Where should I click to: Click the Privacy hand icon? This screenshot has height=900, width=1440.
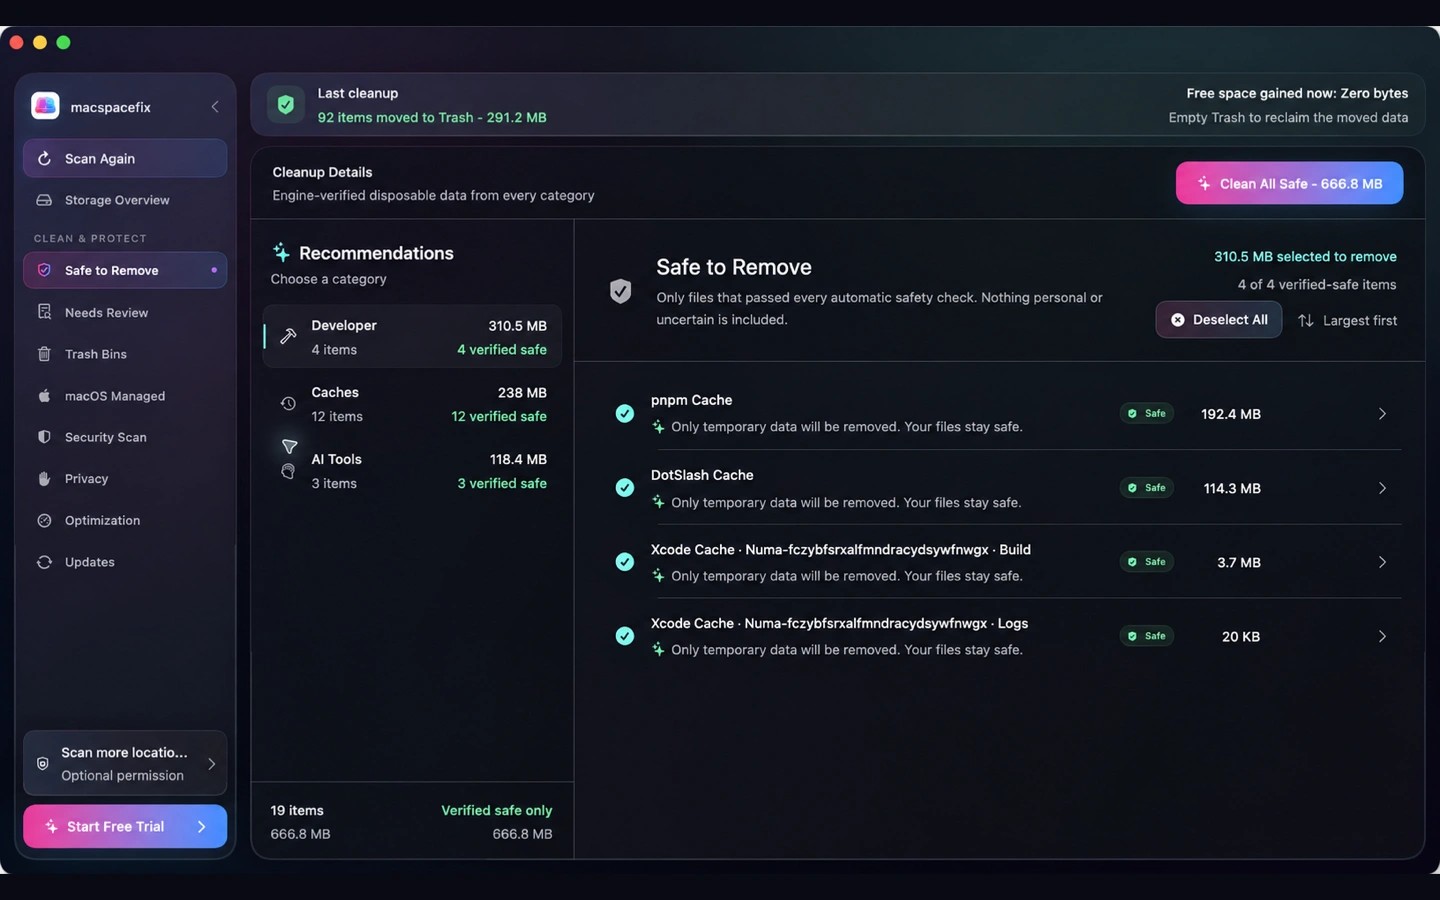coord(44,479)
